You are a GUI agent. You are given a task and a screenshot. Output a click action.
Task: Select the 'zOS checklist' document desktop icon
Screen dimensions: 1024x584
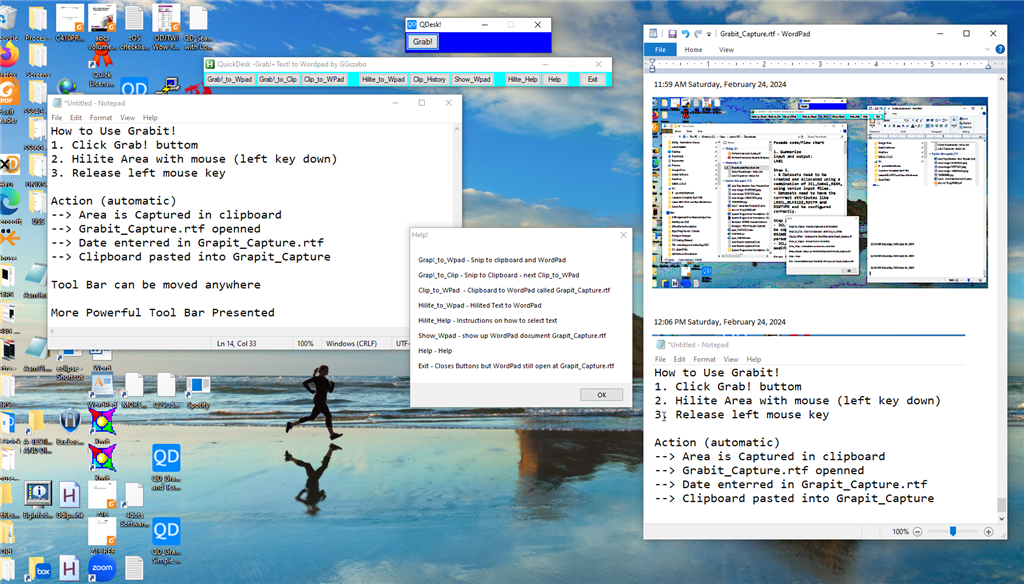click(x=135, y=28)
